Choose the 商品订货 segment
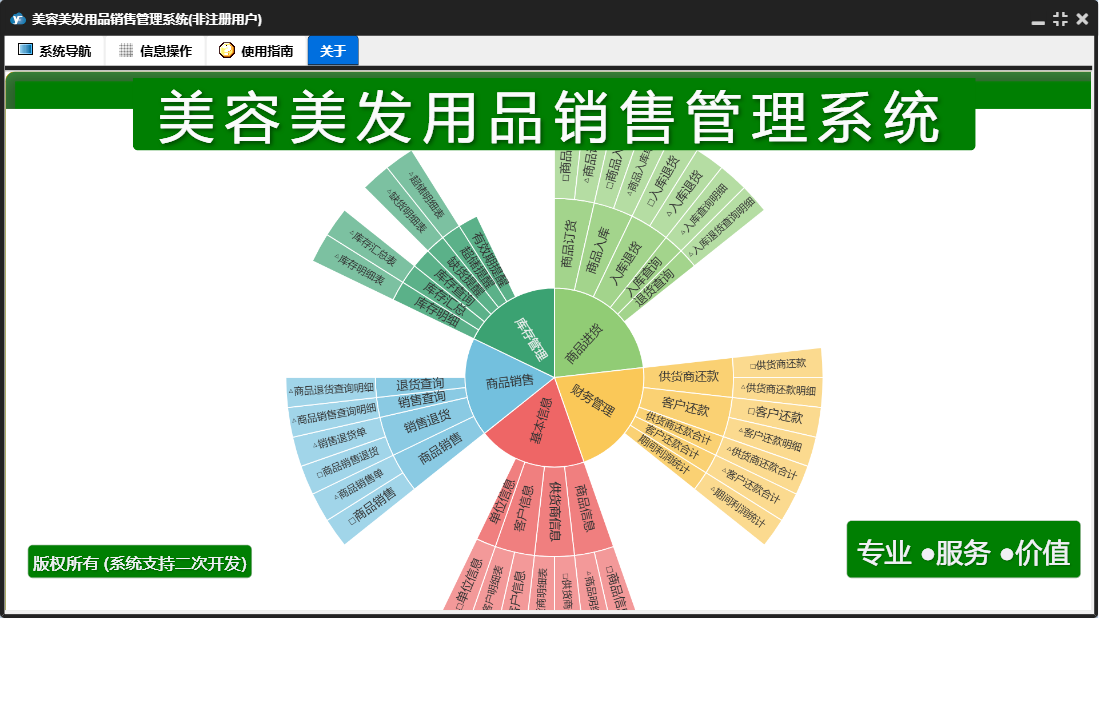 tap(568, 244)
